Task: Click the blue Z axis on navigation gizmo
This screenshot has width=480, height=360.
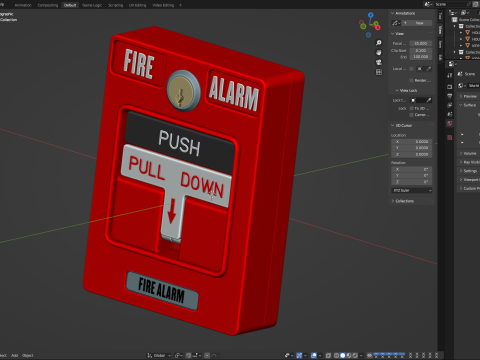Action: [x=371, y=15]
